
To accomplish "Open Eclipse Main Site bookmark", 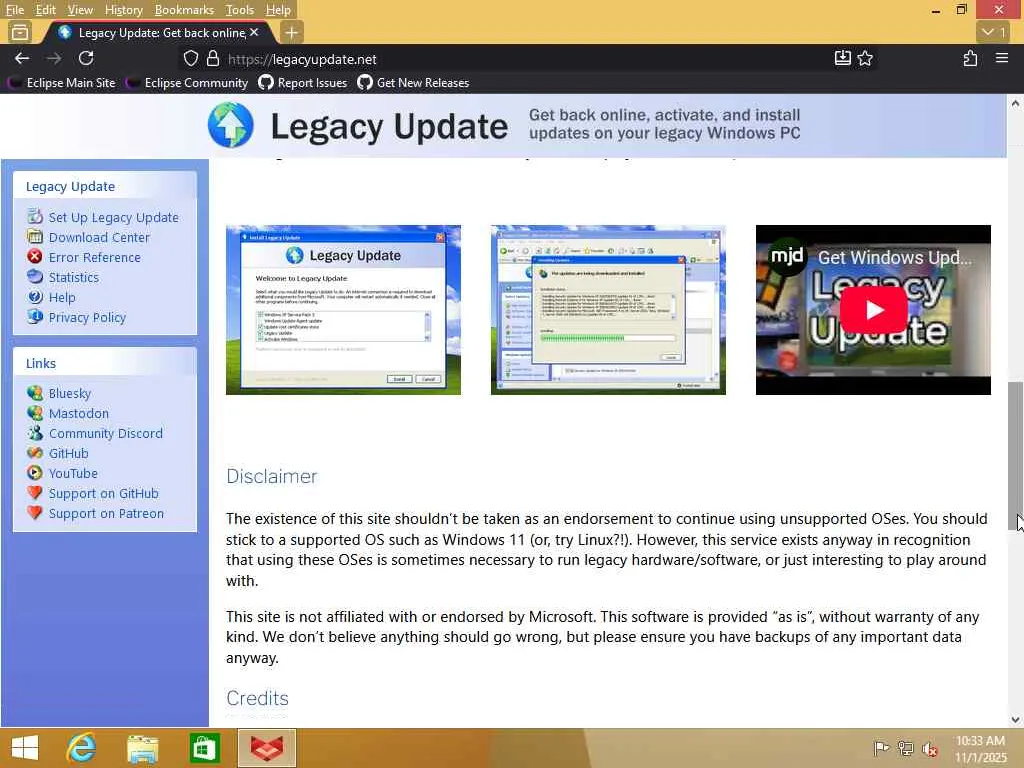I will (61, 83).
